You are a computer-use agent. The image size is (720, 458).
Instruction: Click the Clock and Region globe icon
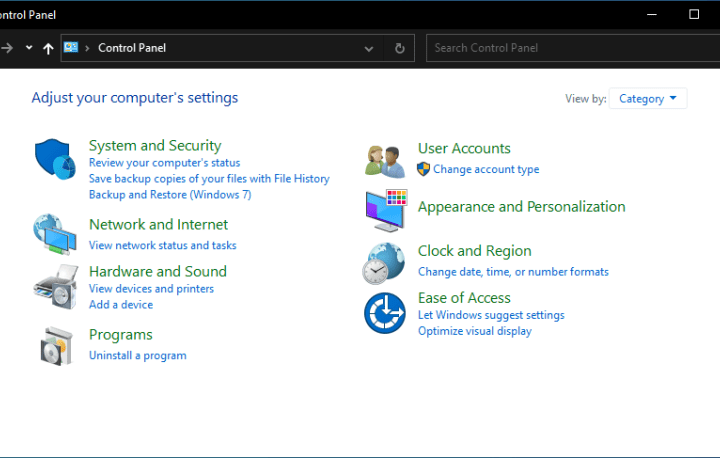[x=385, y=263]
